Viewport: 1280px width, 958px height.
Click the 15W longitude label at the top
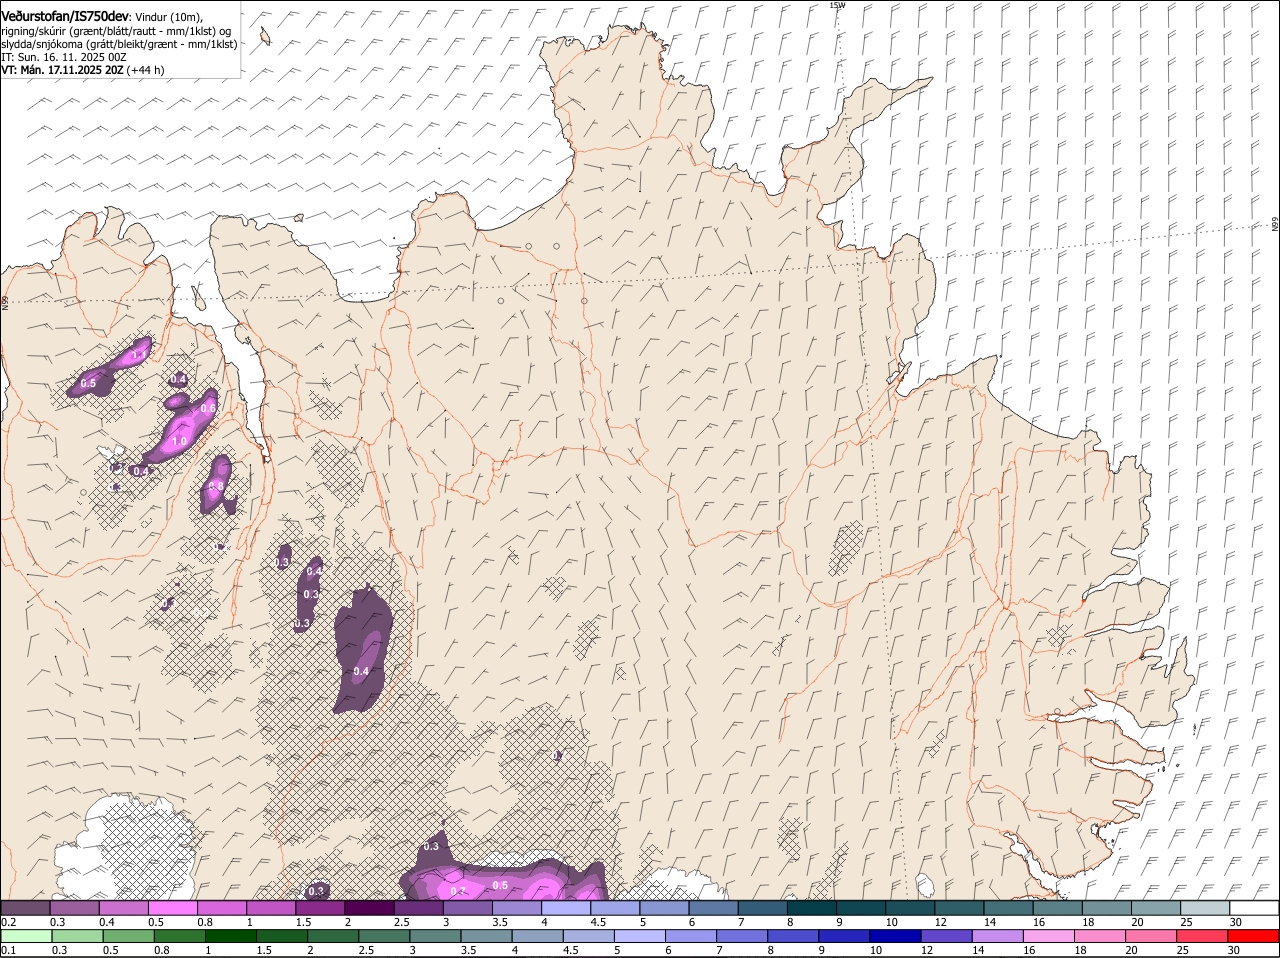tap(837, 5)
